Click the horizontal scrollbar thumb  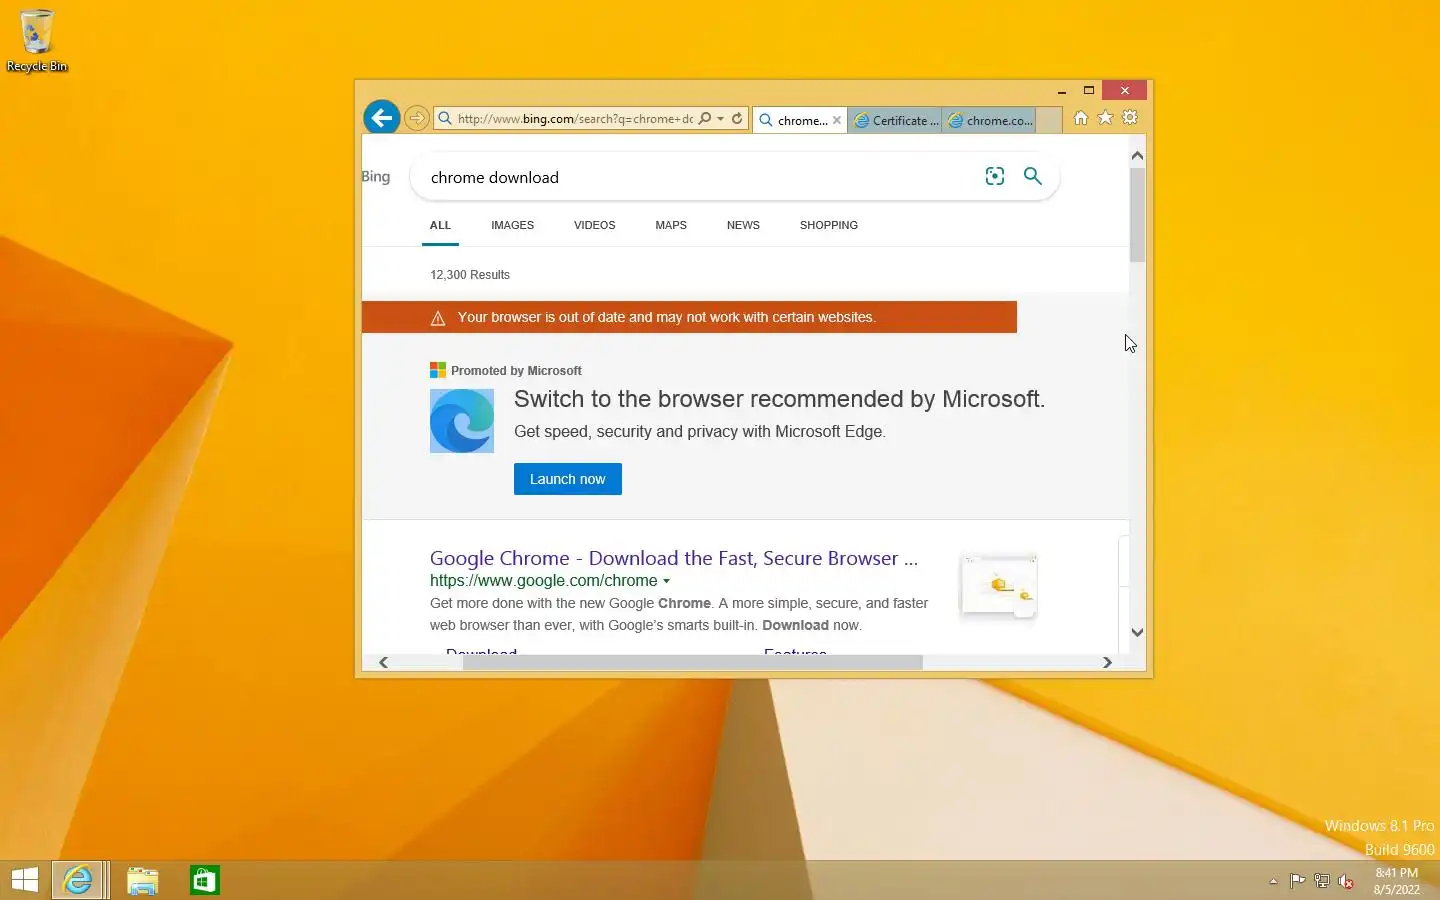point(692,662)
